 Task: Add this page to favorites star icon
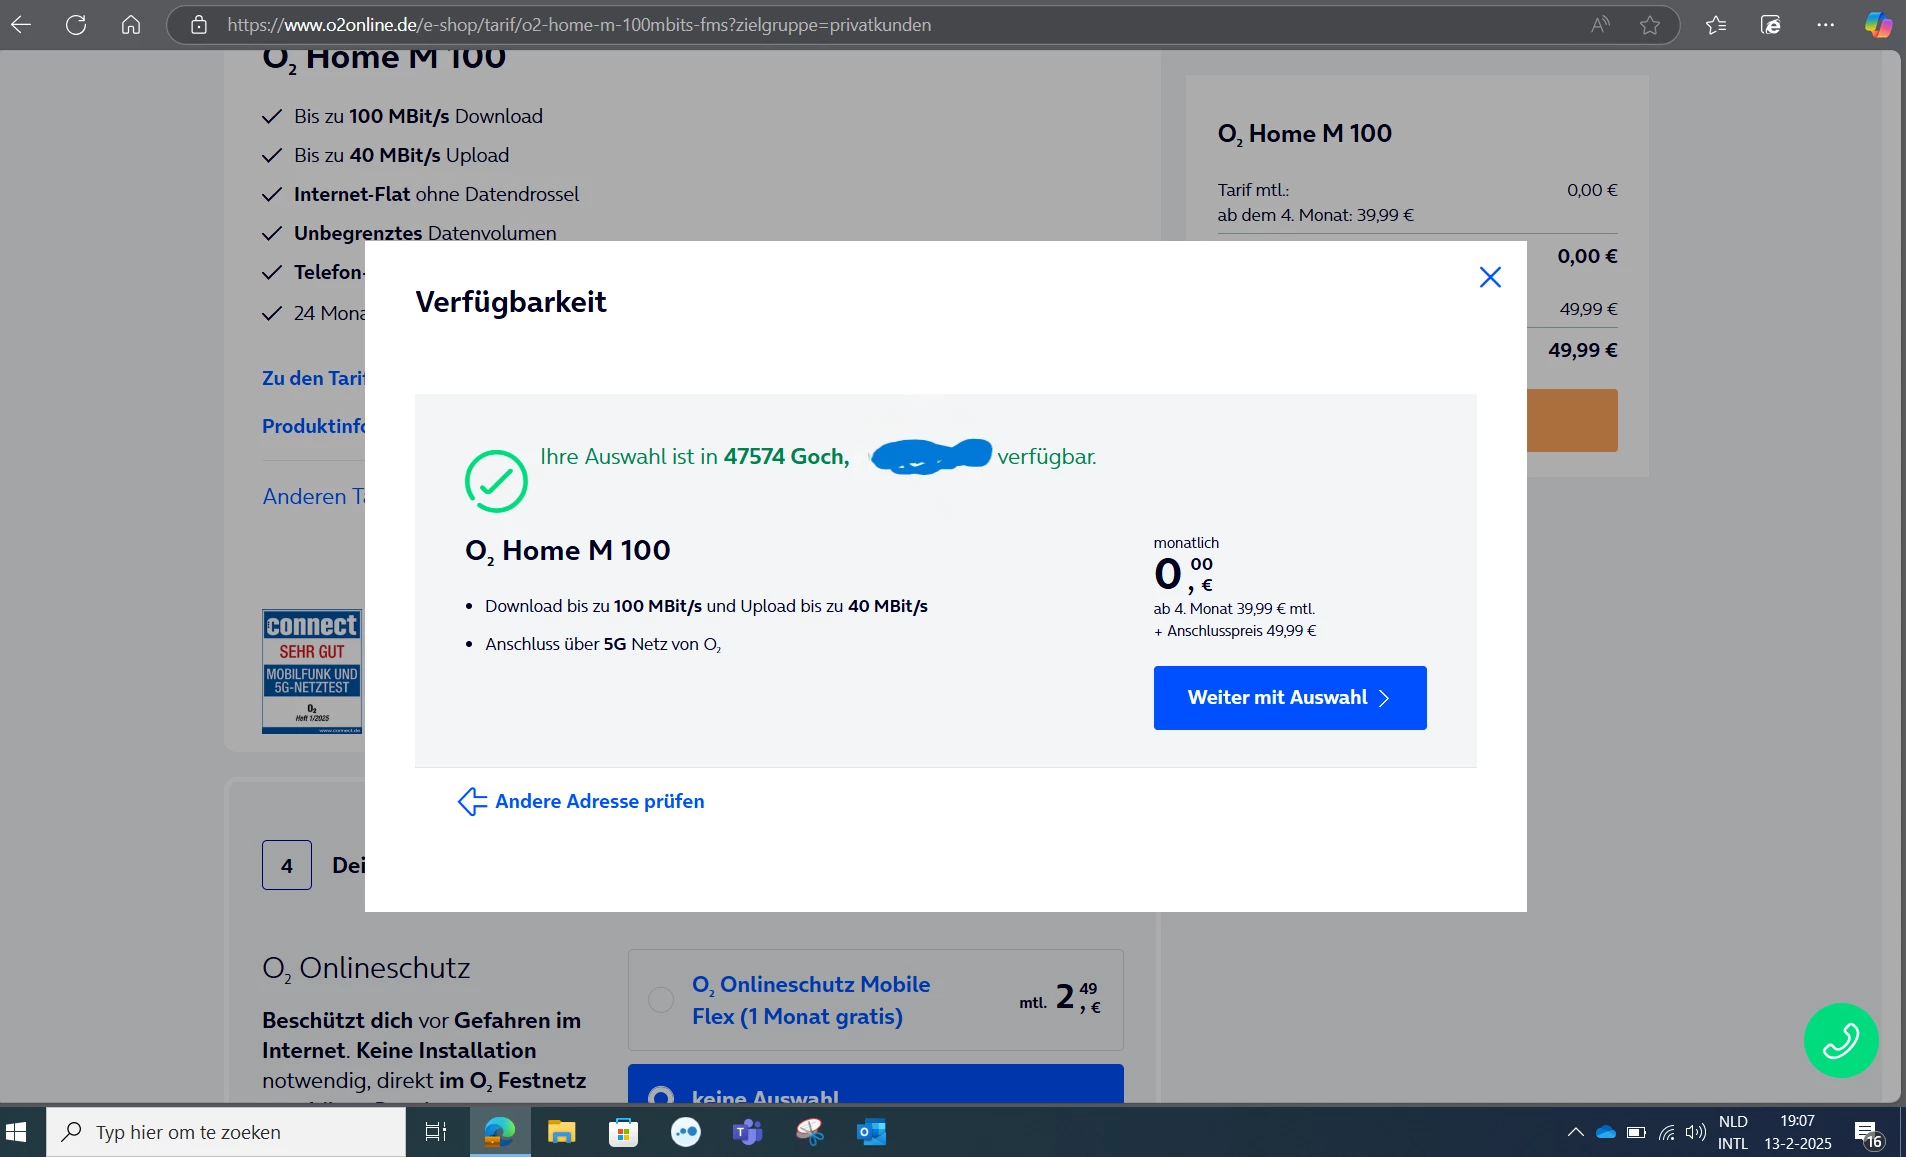[x=1650, y=25]
